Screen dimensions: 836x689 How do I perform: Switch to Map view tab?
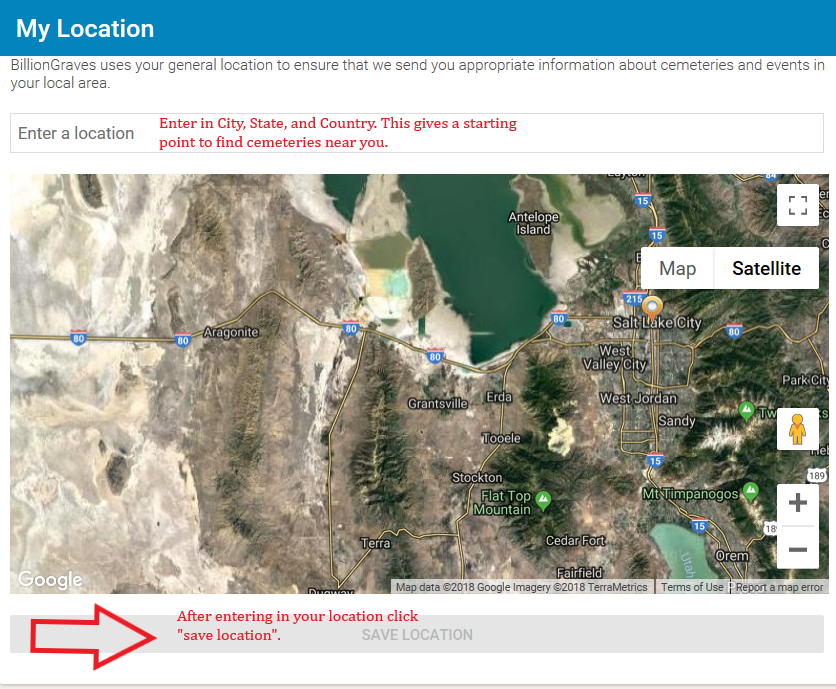677,268
